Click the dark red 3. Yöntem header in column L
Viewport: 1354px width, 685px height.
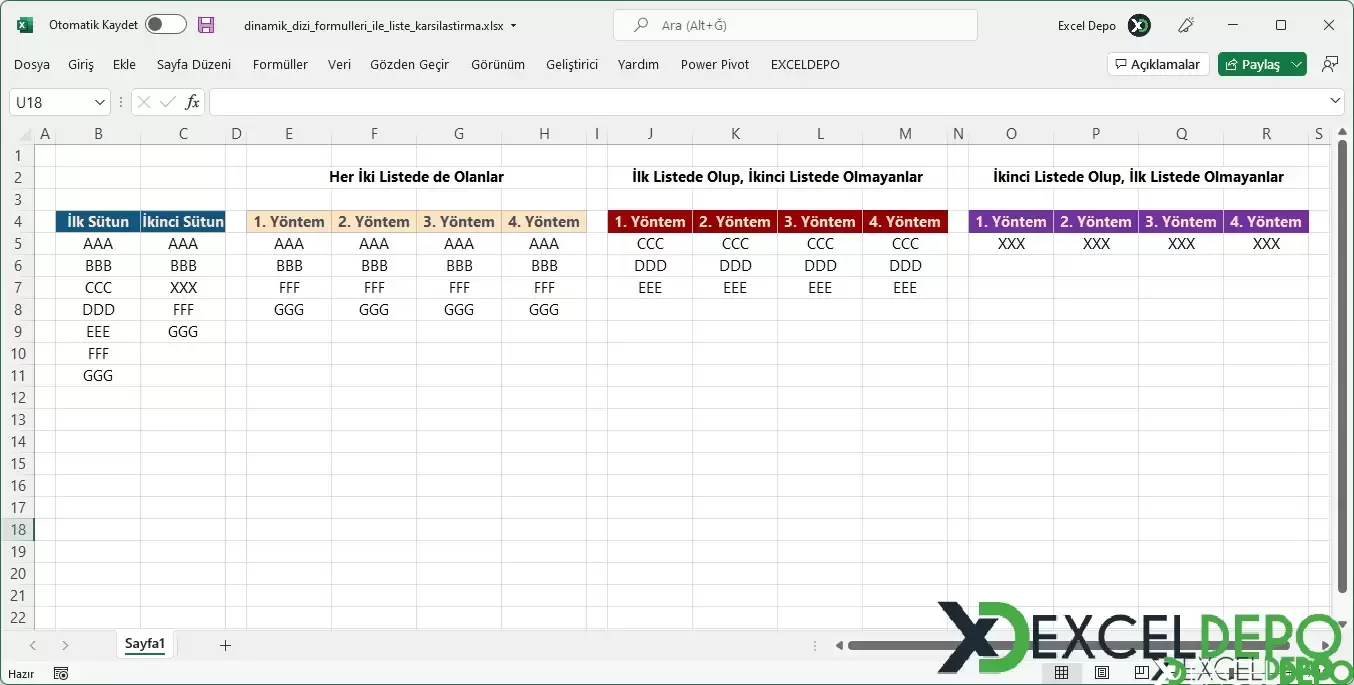pos(820,222)
